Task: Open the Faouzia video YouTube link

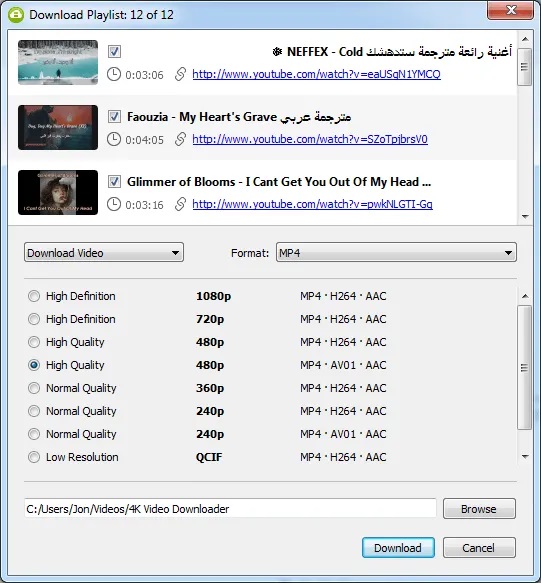Action: coord(310,139)
